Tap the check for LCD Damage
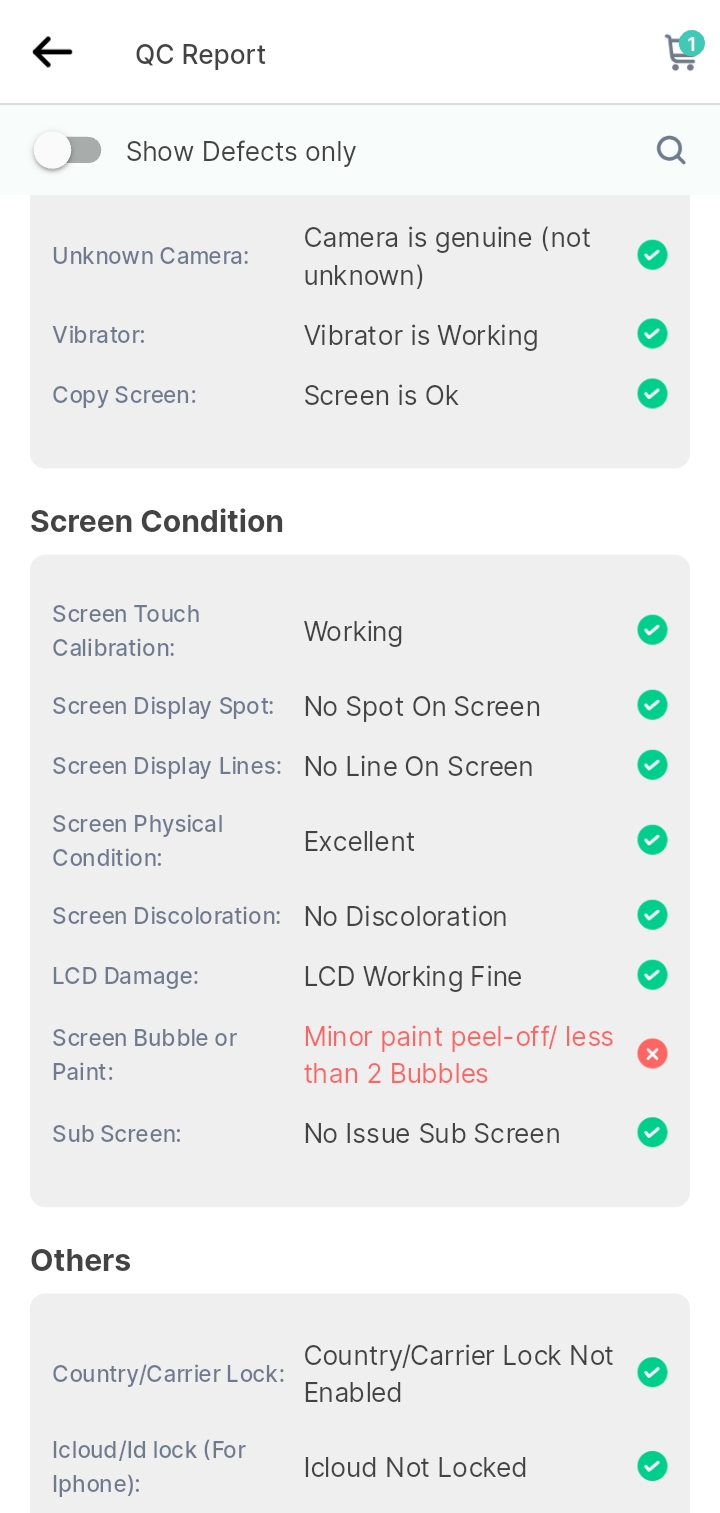720x1513 pixels. (x=652, y=974)
